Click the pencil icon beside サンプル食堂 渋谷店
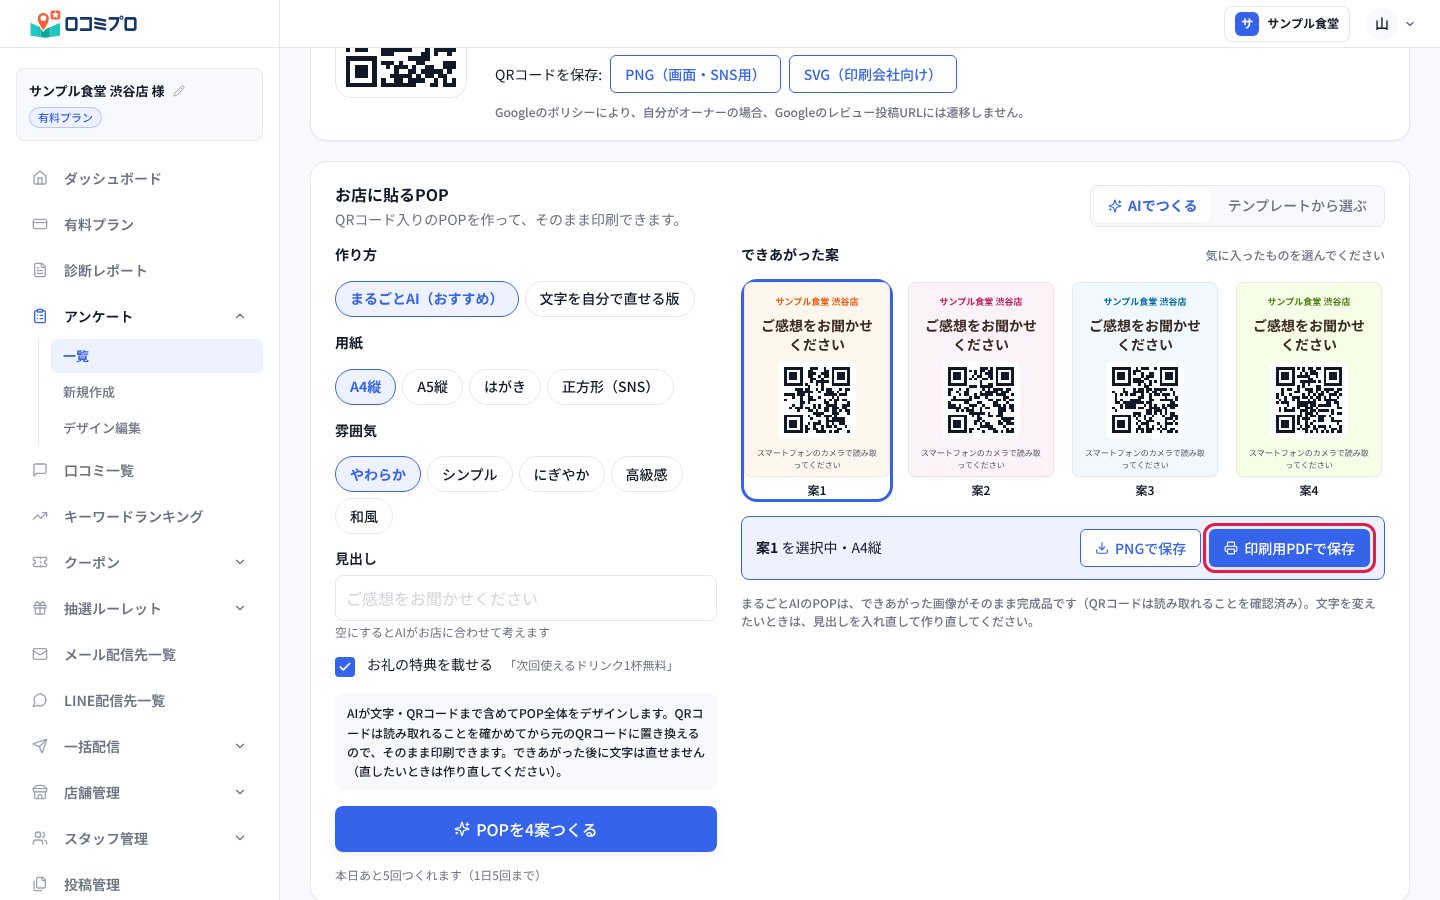This screenshot has width=1440, height=900. [180, 91]
